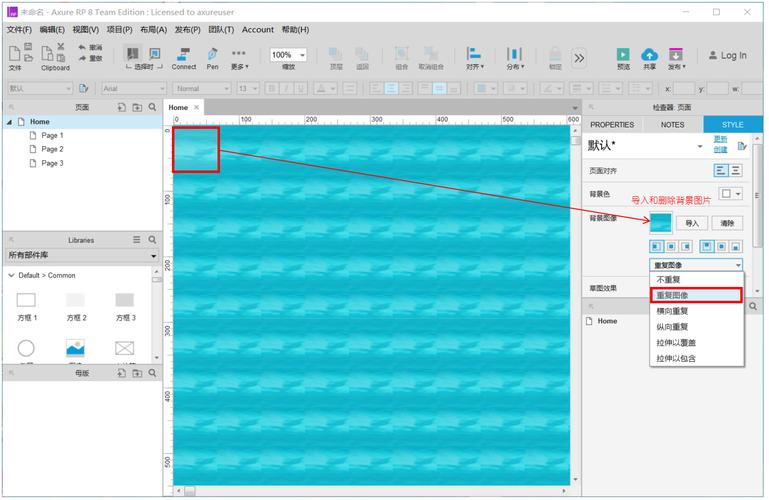Search pages with the magnifier icon
Screen dimensions: 769x500
[153, 107]
